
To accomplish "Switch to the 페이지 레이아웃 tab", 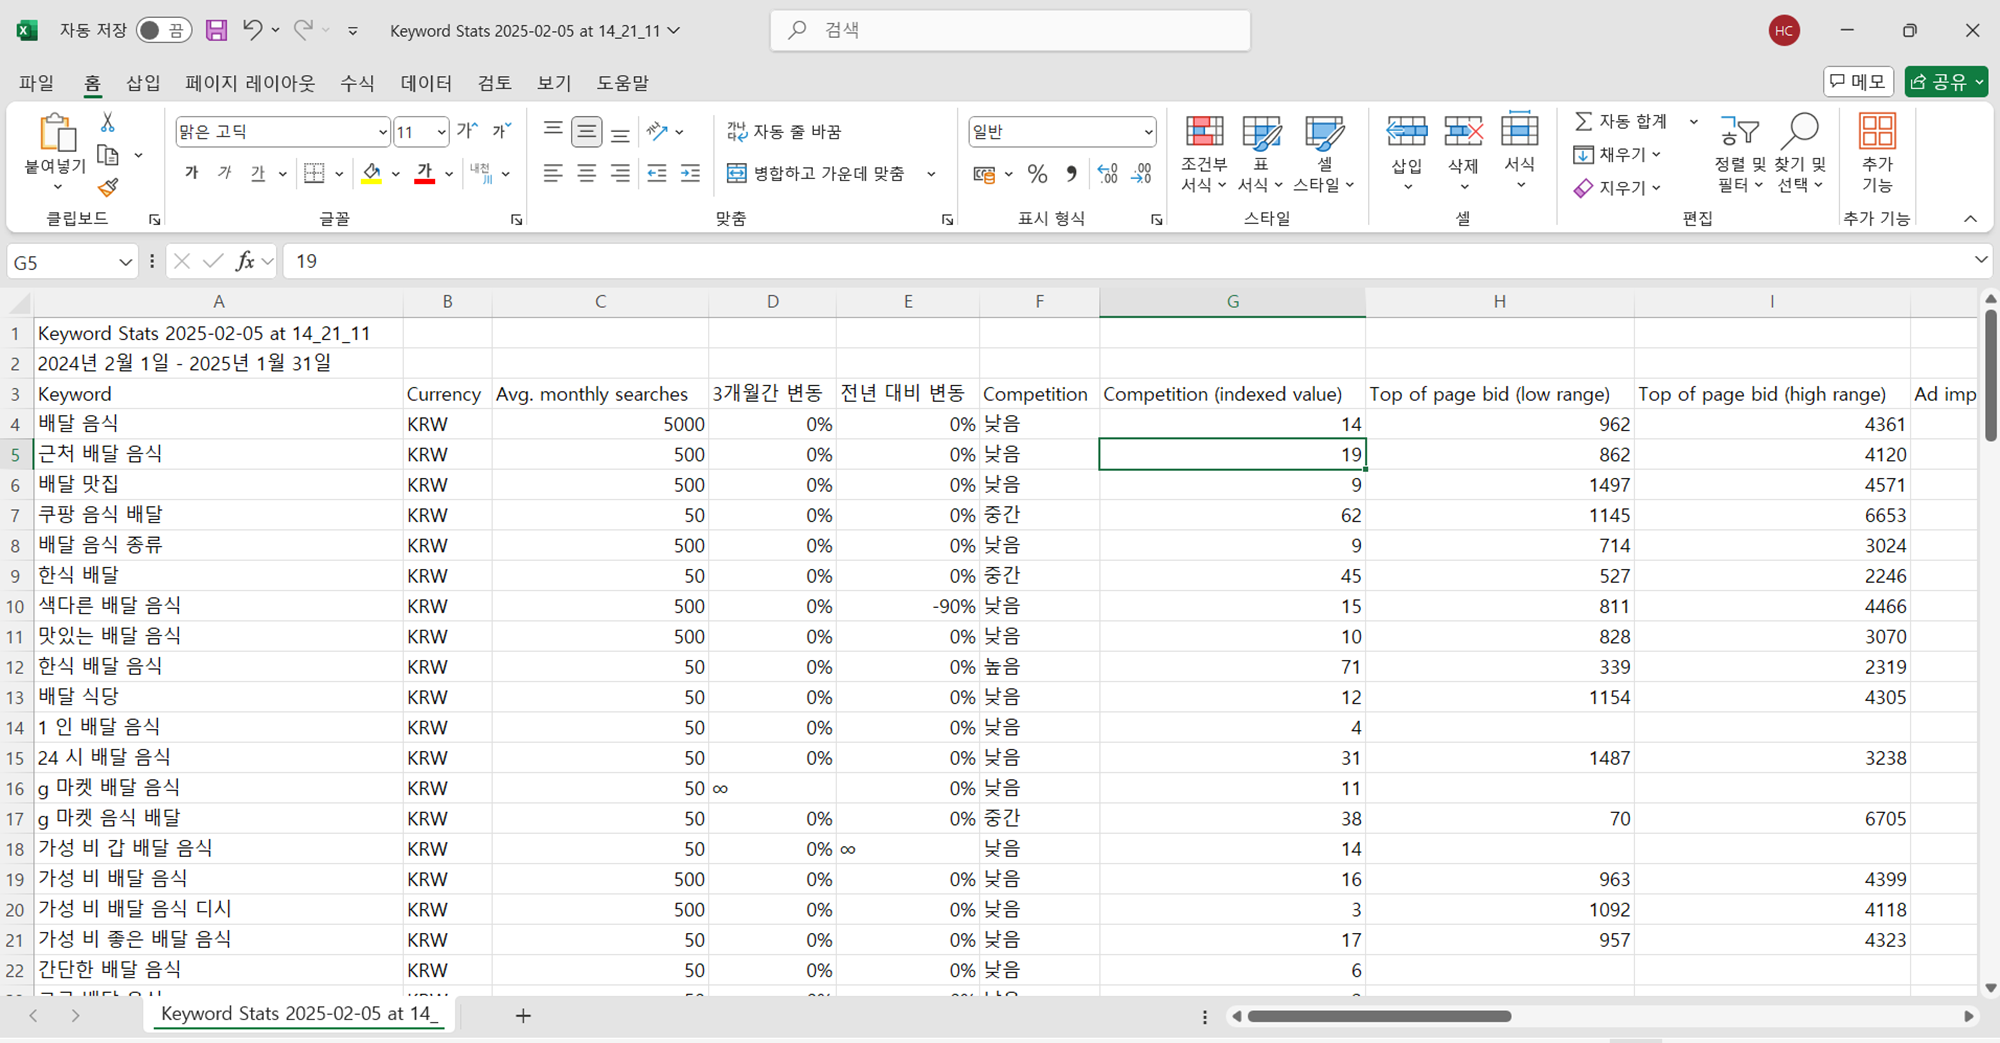I will click(x=250, y=83).
